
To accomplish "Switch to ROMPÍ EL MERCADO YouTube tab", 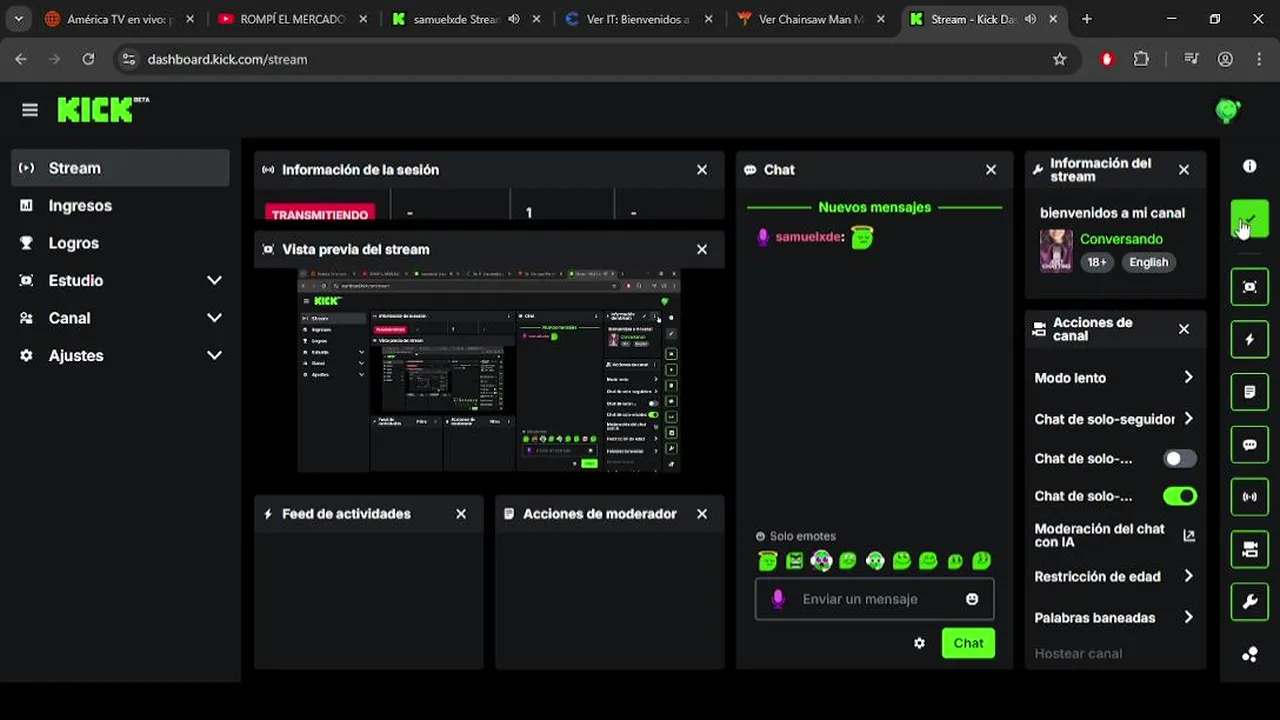I will [x=292, y=19].
